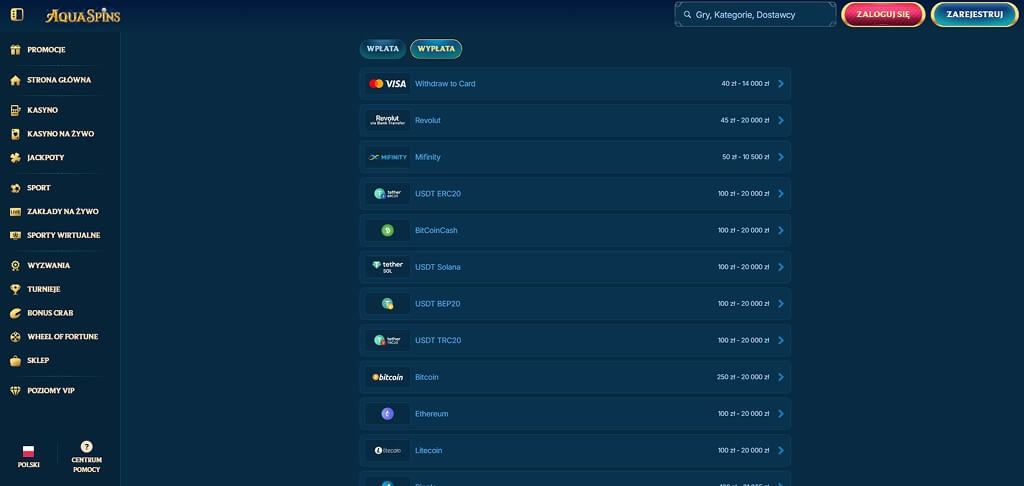Open Promocje gift icon in sidebar
The height and width of the screenshot is (486, 1024).
point(16,50)
